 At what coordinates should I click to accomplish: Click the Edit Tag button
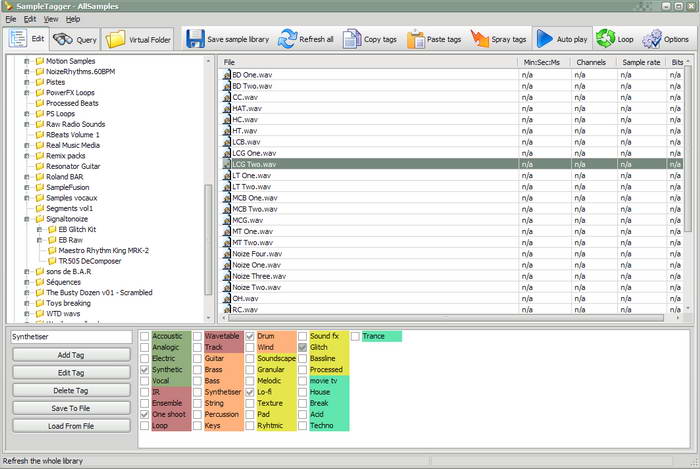point(71,373)
